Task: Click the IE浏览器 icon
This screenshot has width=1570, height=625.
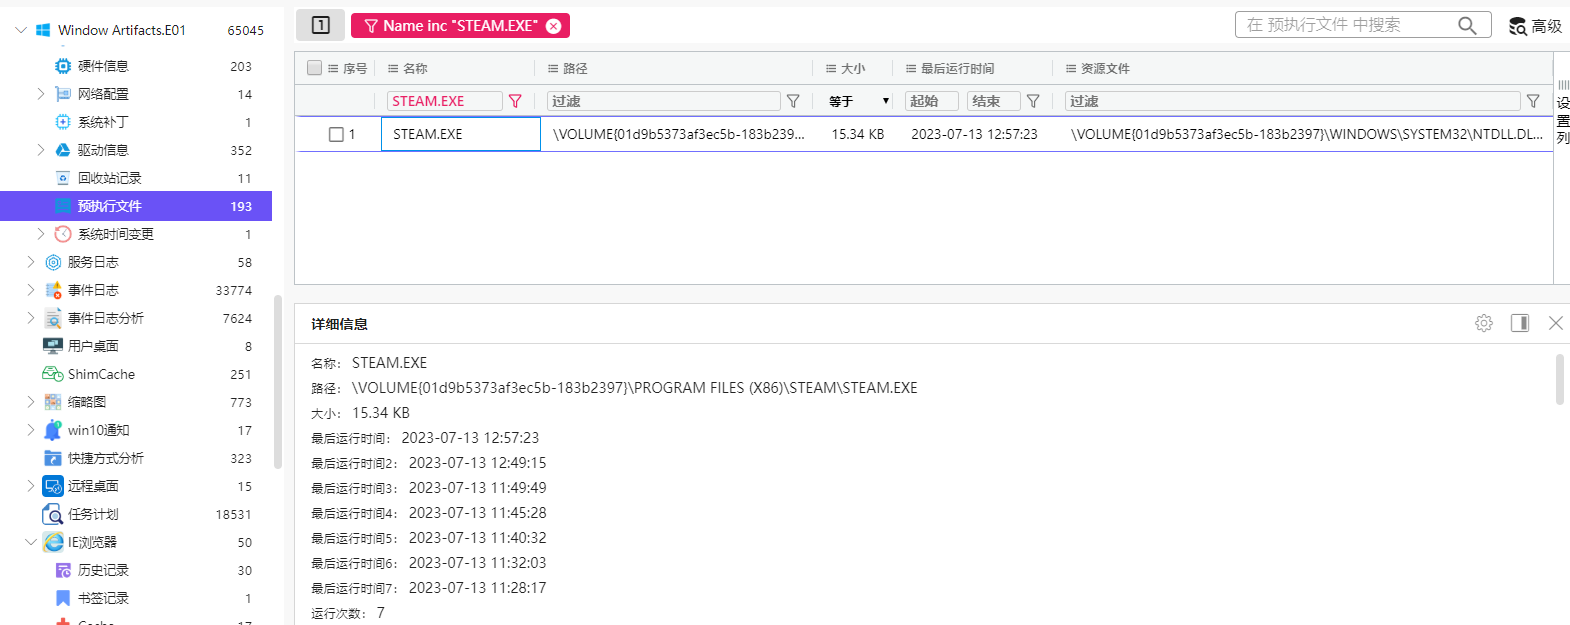Action: [x=53, y=542]
